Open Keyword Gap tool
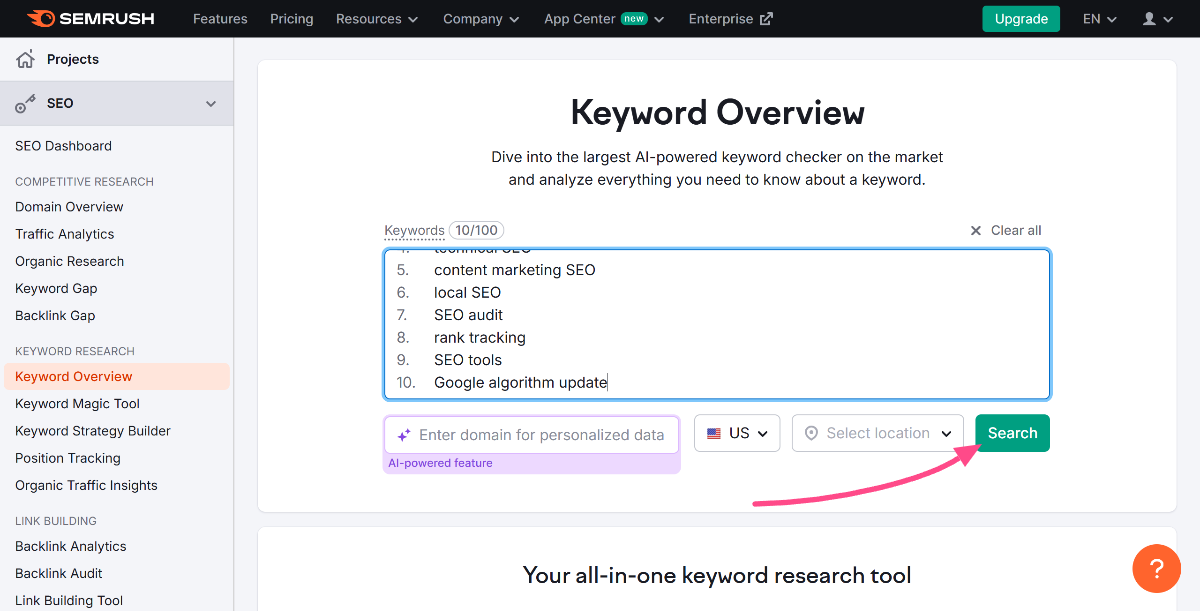Viewport: 1200px width, 611px height. pyautogui.click(x=56, y=288)
